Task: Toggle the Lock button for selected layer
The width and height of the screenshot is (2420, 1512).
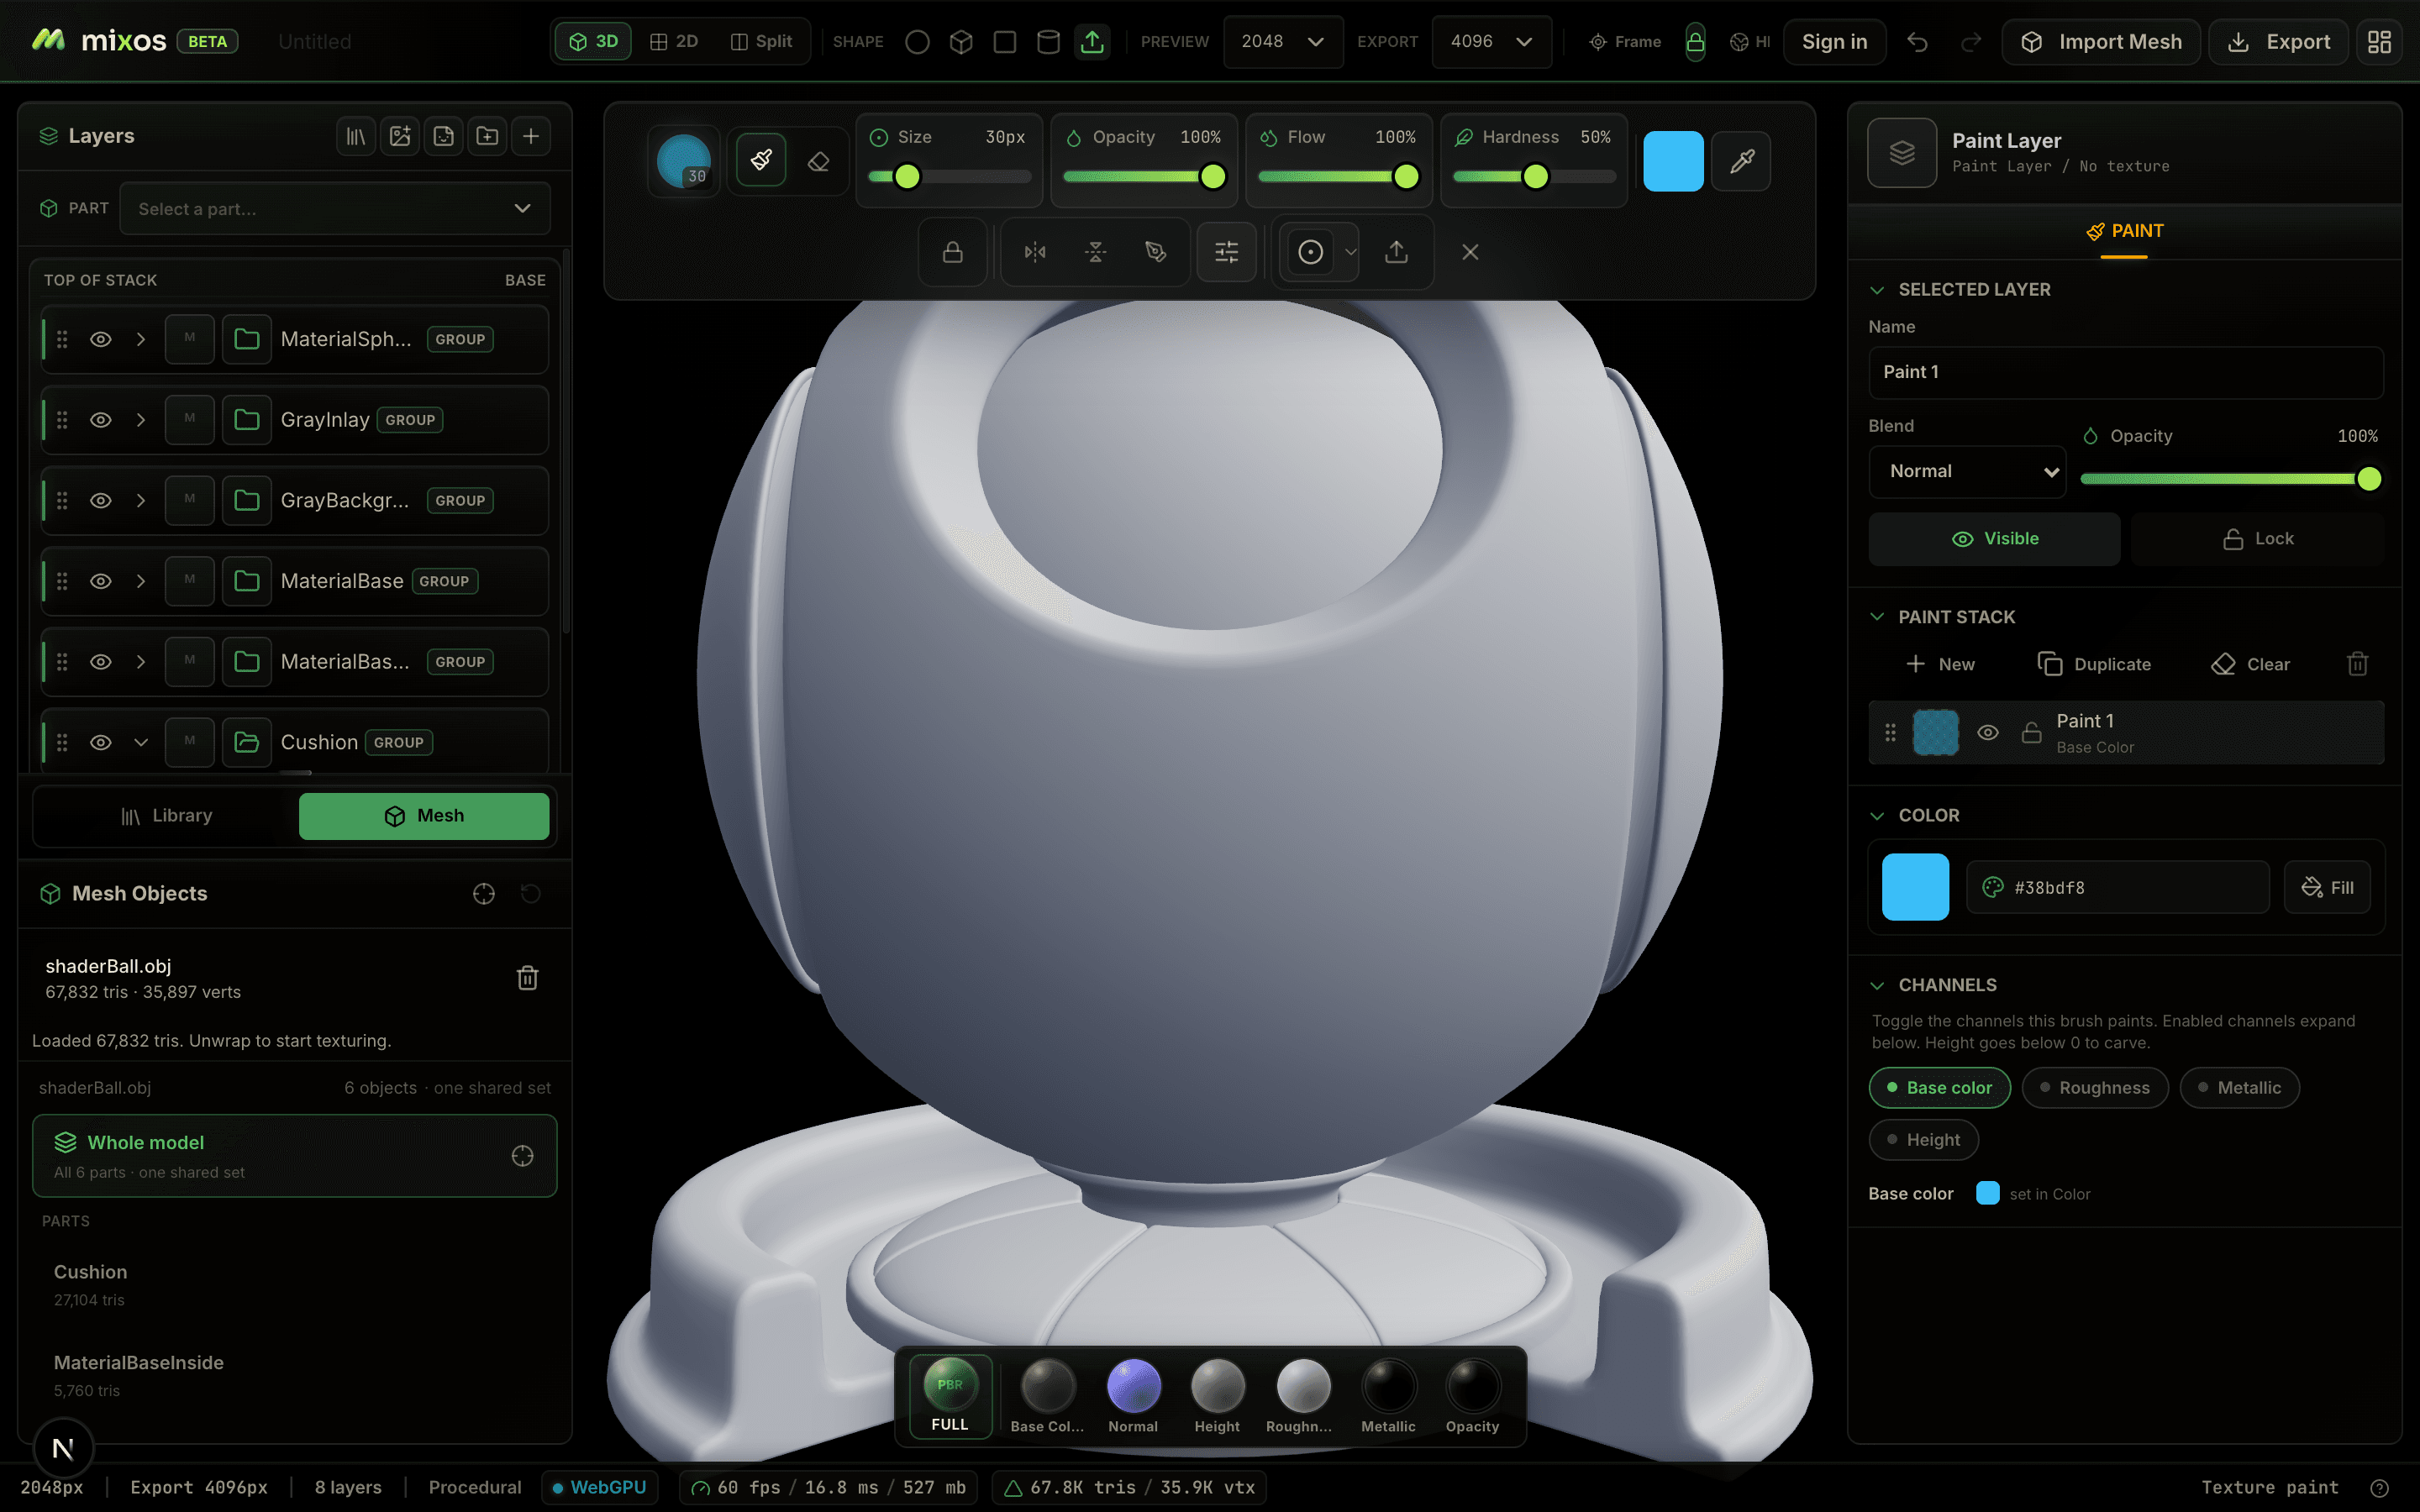Action: [x=2257, y=539]
